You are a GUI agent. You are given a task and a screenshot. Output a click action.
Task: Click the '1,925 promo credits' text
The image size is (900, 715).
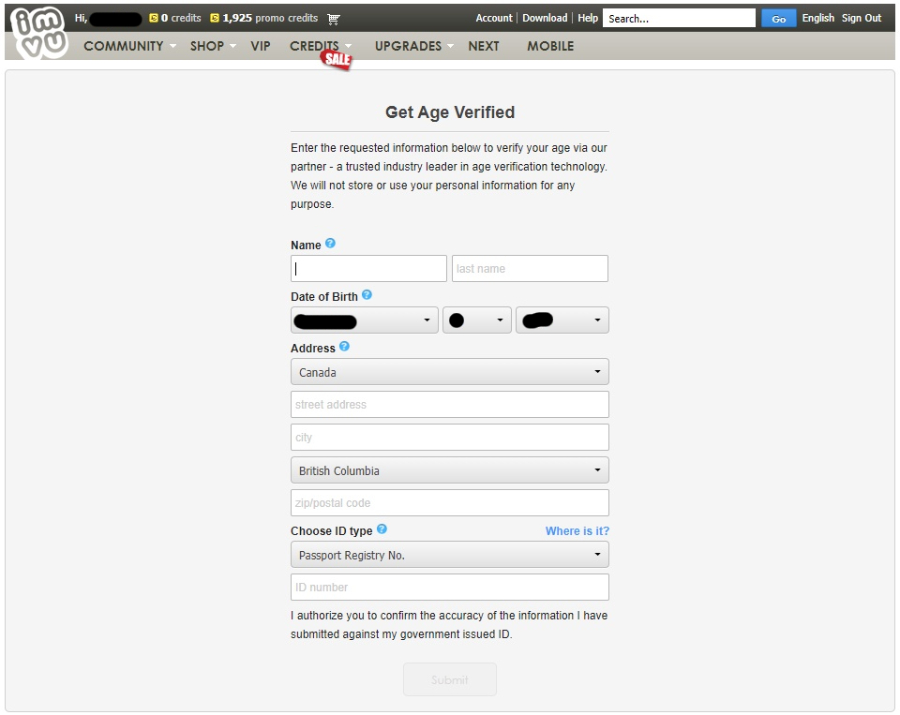(270, 18)
